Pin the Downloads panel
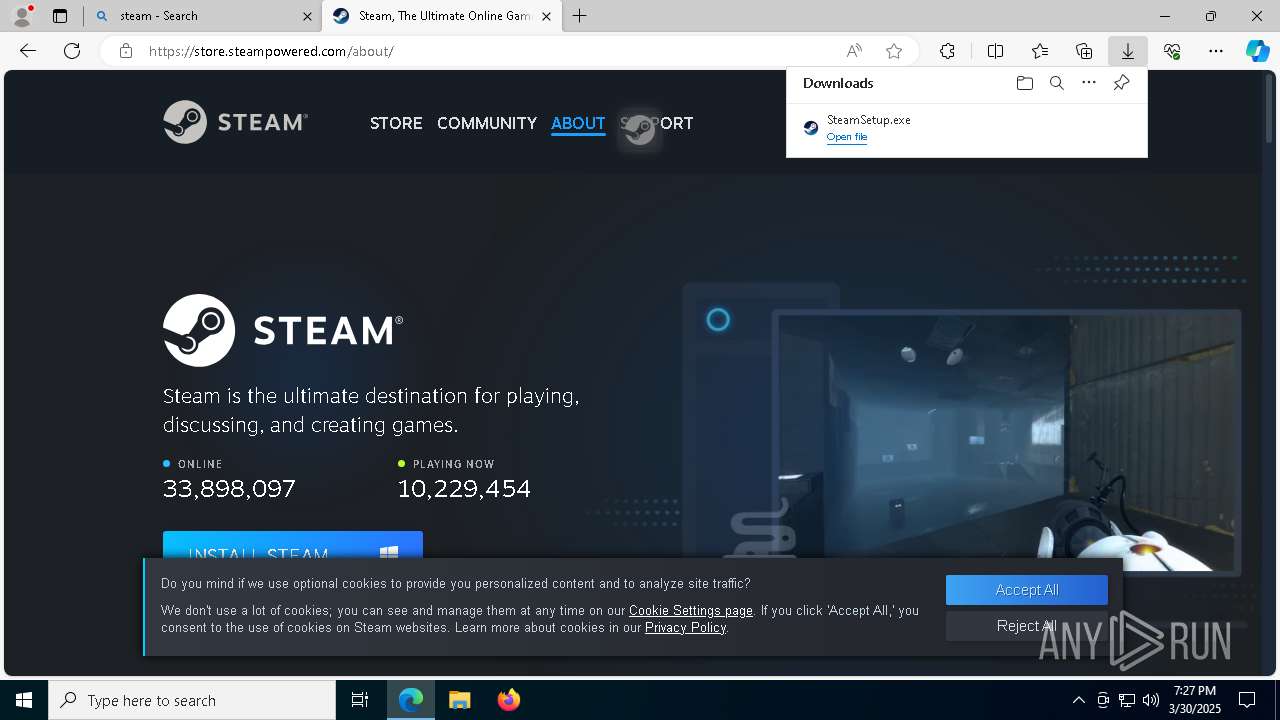This screenshot has width=1280, height=720. click(x=1121, y=83)
